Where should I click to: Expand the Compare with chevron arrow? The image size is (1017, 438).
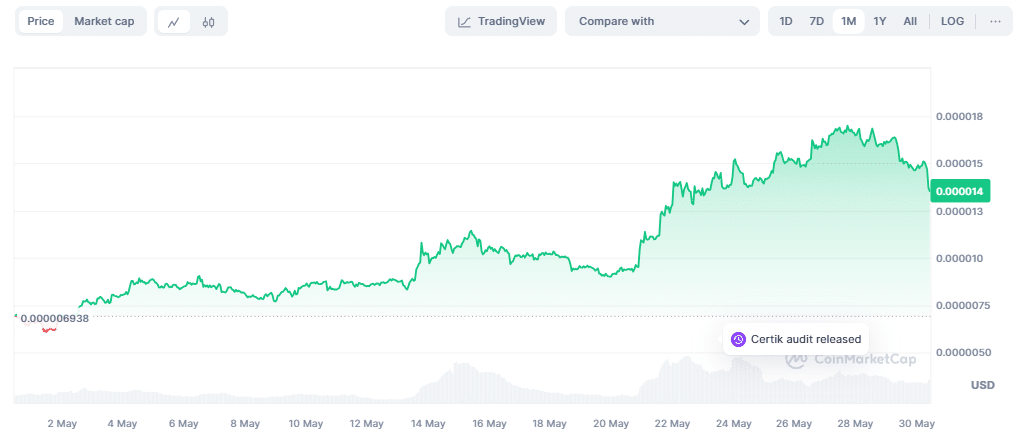click(x=744, y=22)
